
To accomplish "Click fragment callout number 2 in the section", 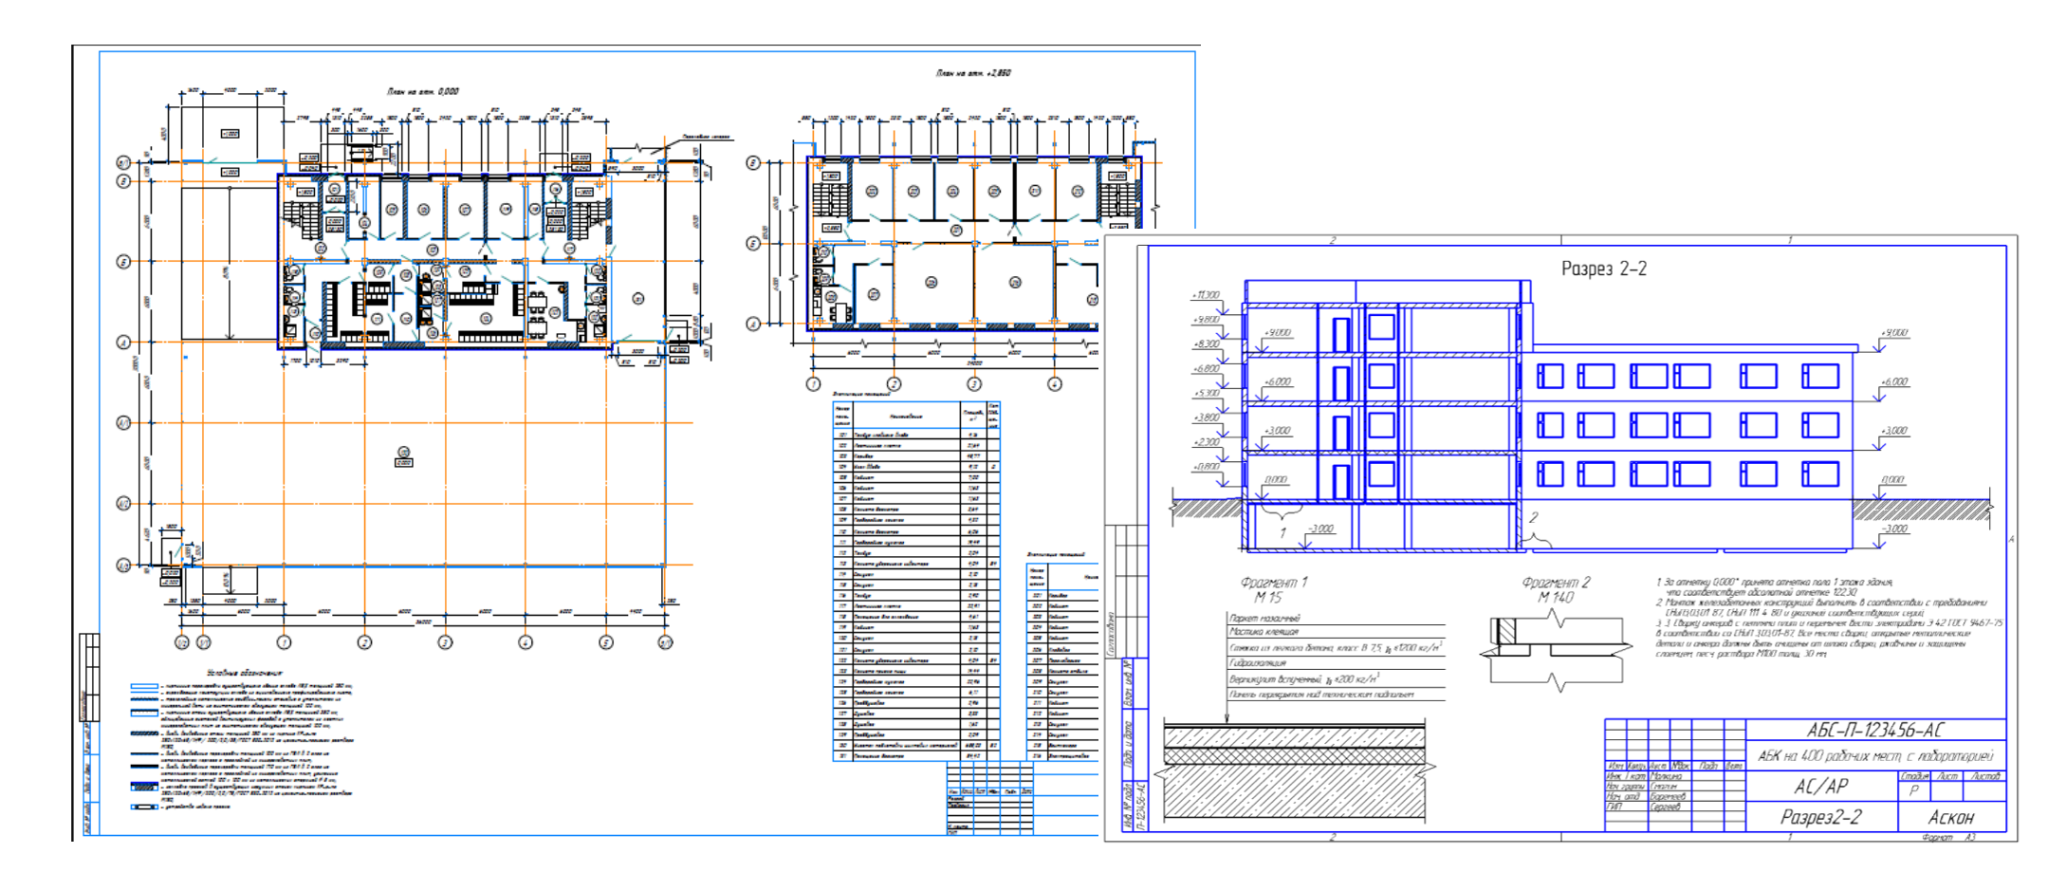I will pyautogui.click(x=1533, y=517).
